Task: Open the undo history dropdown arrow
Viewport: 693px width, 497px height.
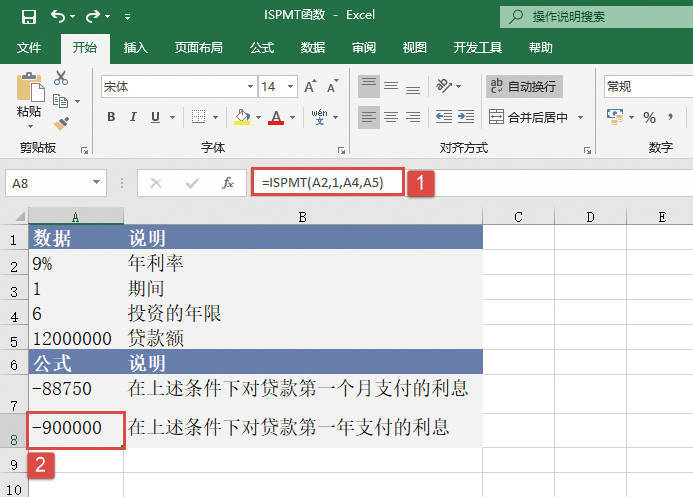Action: click(x=72, y=17)
